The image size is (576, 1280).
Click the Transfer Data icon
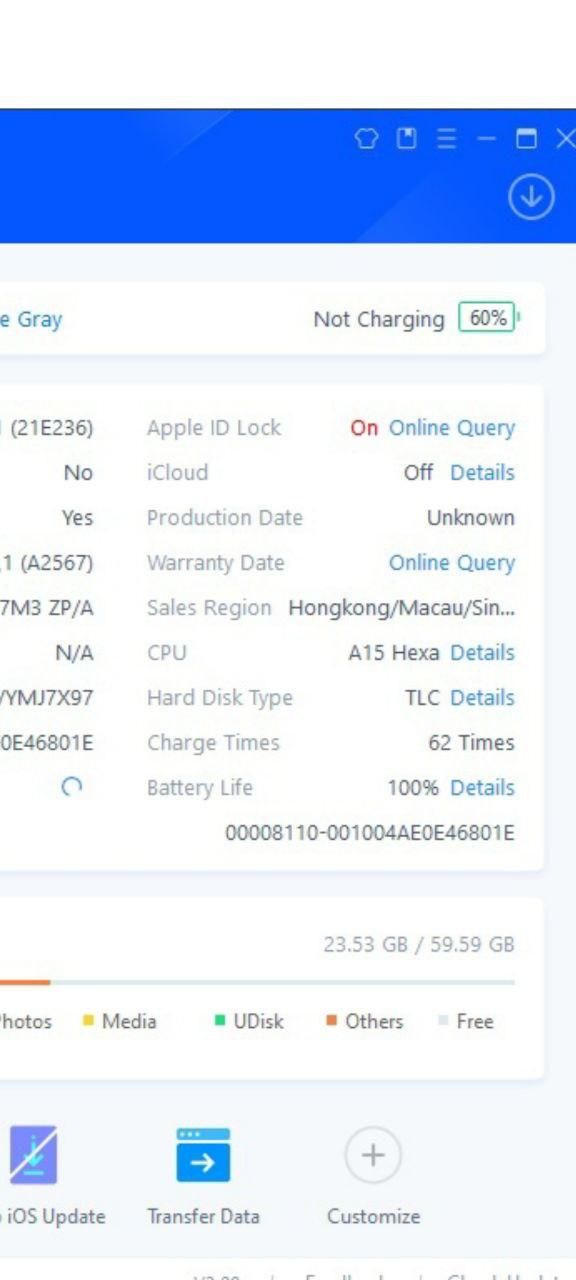[203, 1155]
